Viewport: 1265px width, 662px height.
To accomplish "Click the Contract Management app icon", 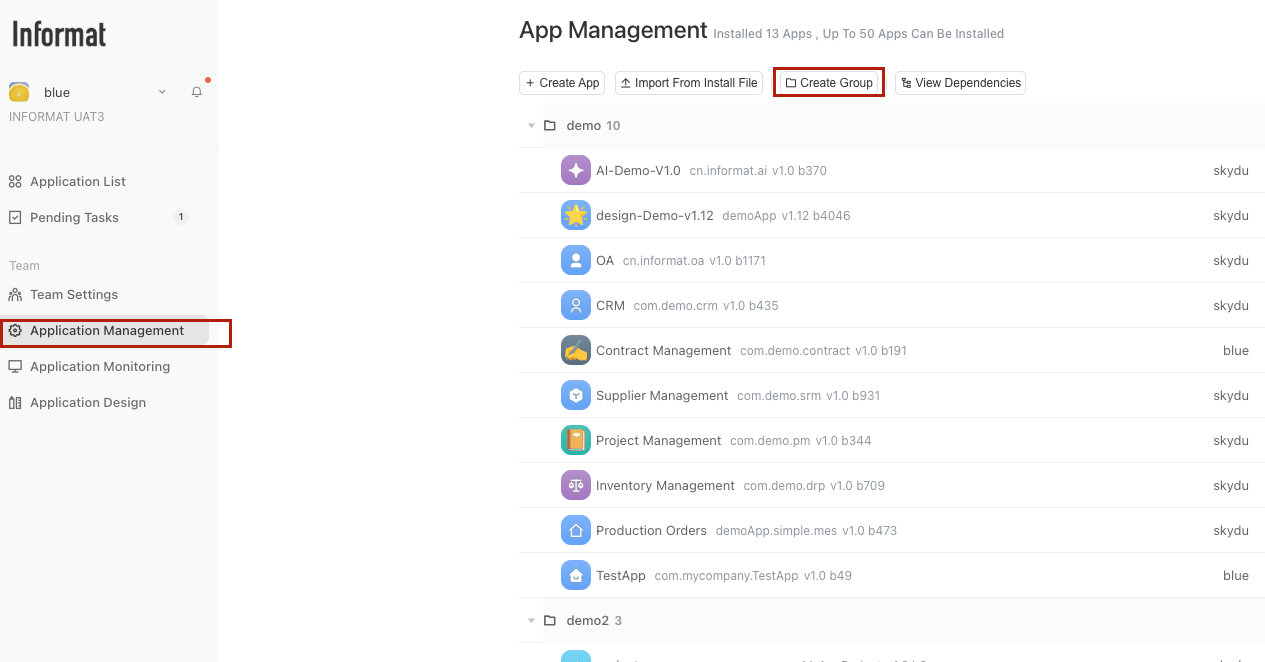I will pyautogui.click(x=576, y=351).
